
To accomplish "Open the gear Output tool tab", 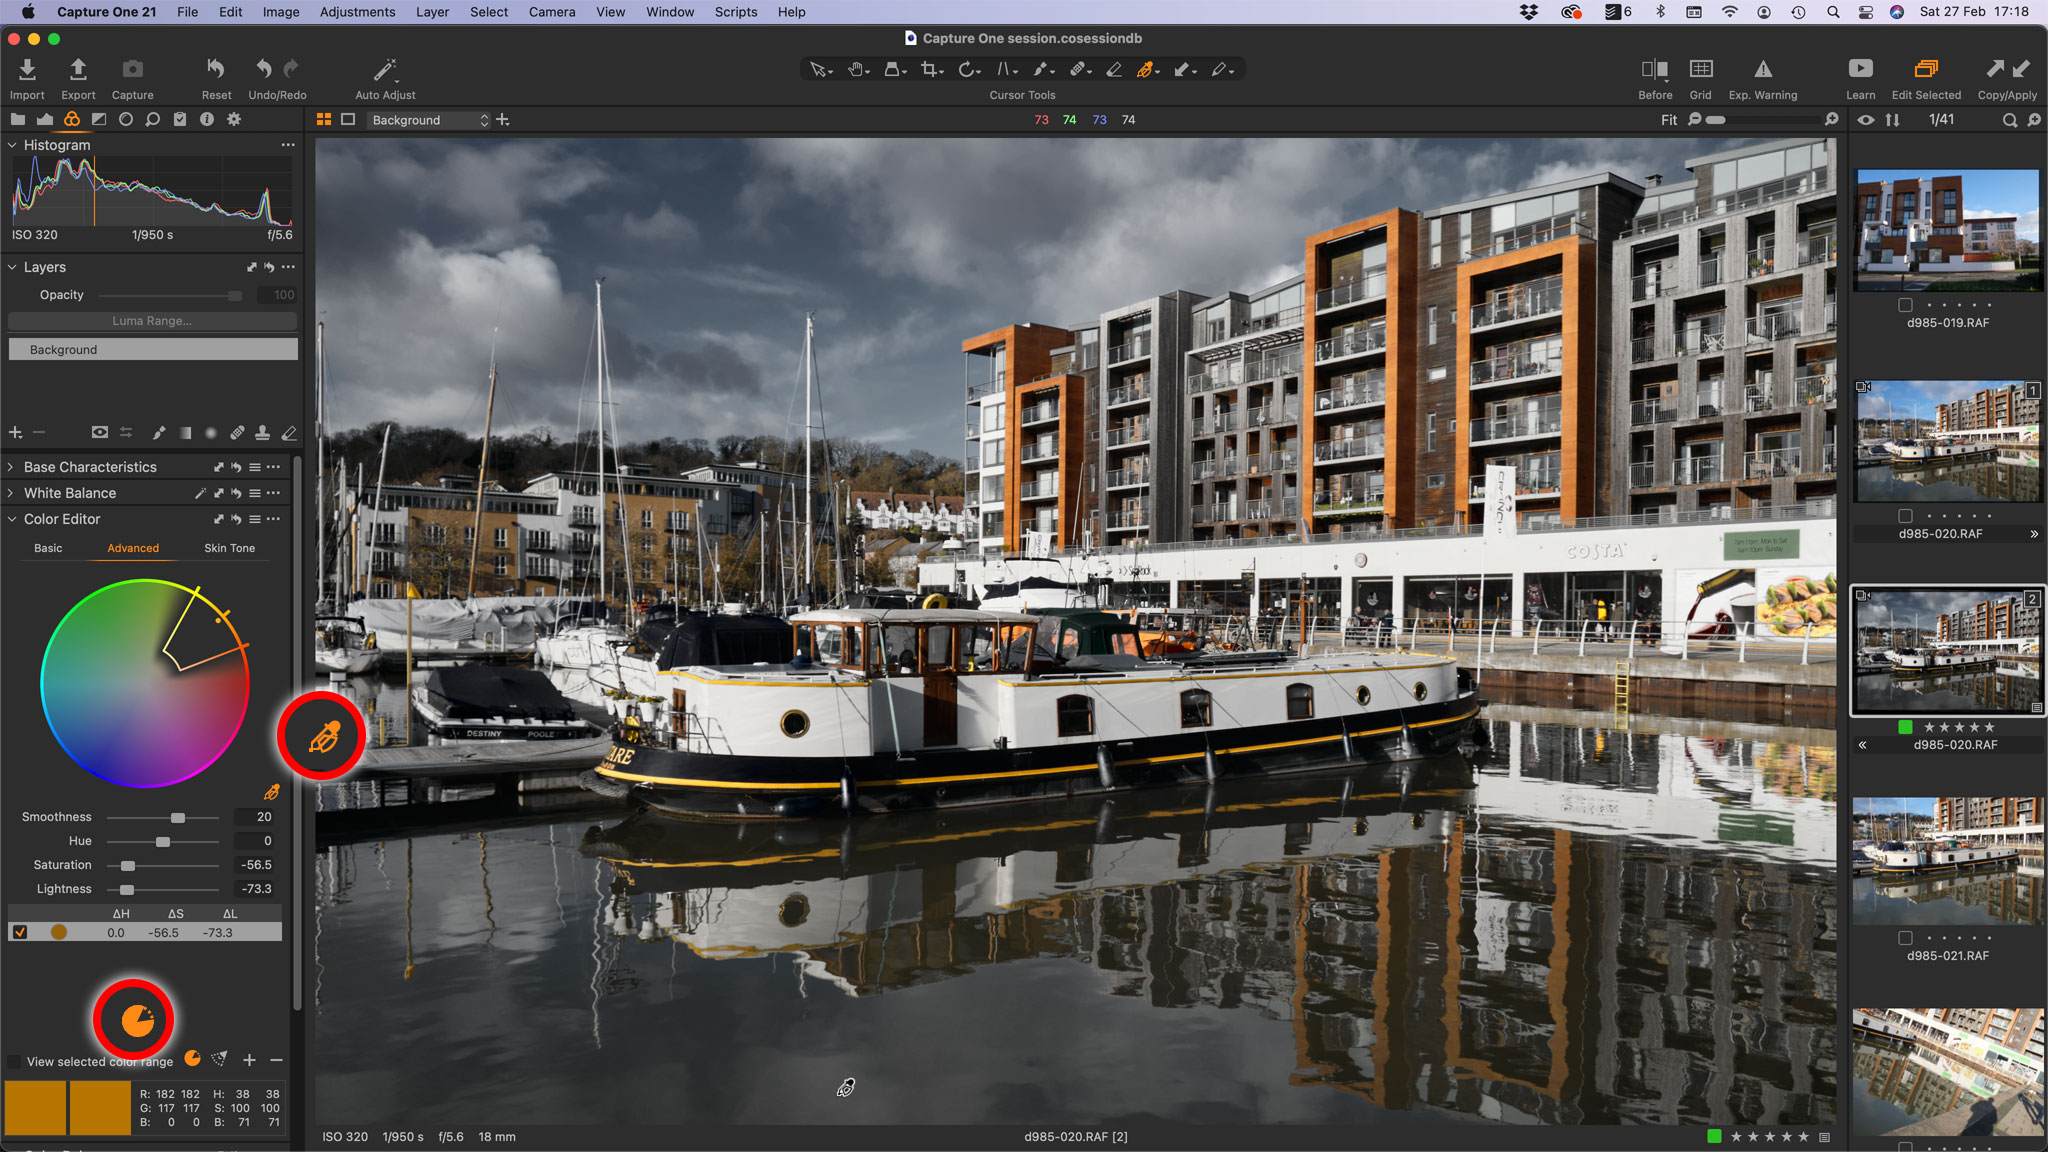I will tap(234, 119).
